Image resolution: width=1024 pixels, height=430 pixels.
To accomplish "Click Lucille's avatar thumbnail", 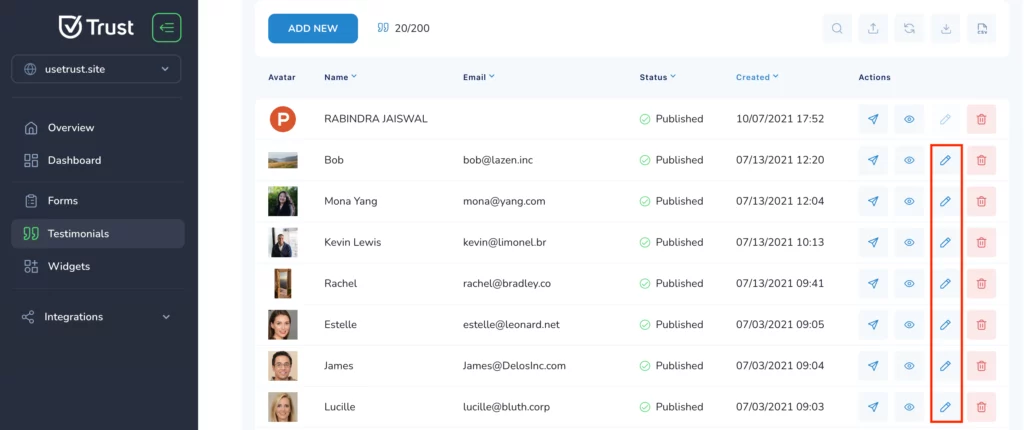I will click(283, 406).
